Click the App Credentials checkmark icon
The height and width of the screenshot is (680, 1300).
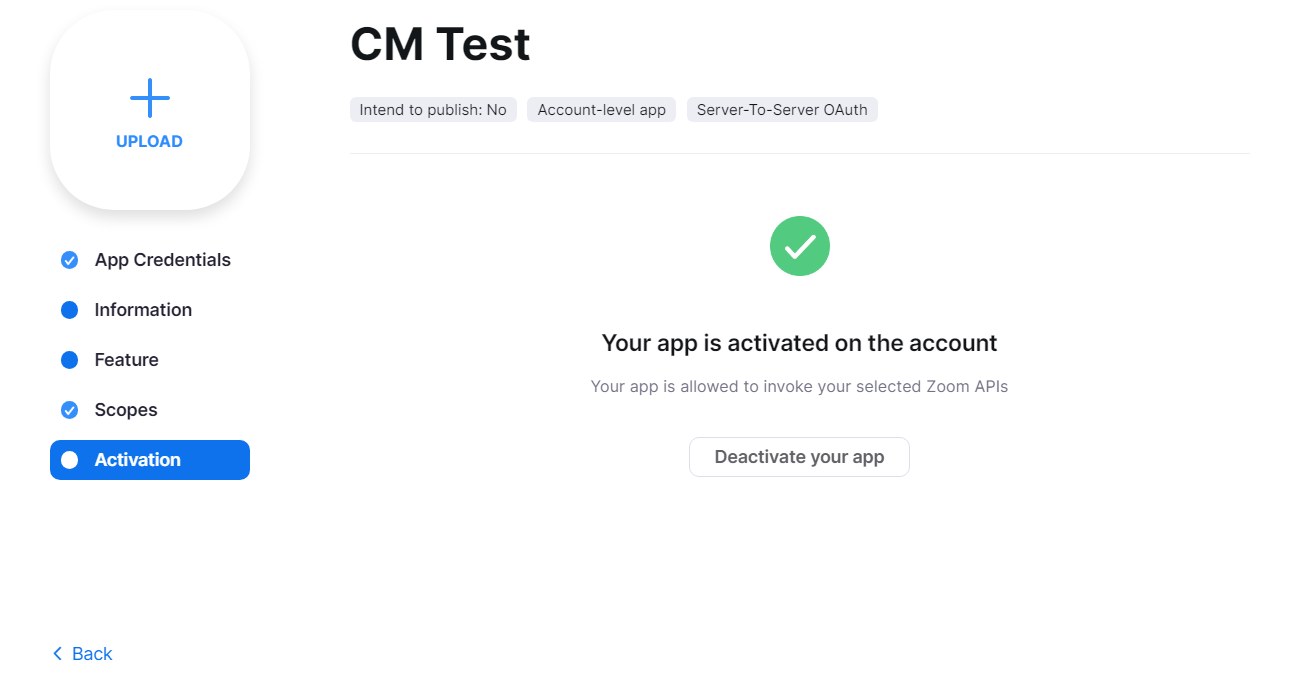point(69,260)
